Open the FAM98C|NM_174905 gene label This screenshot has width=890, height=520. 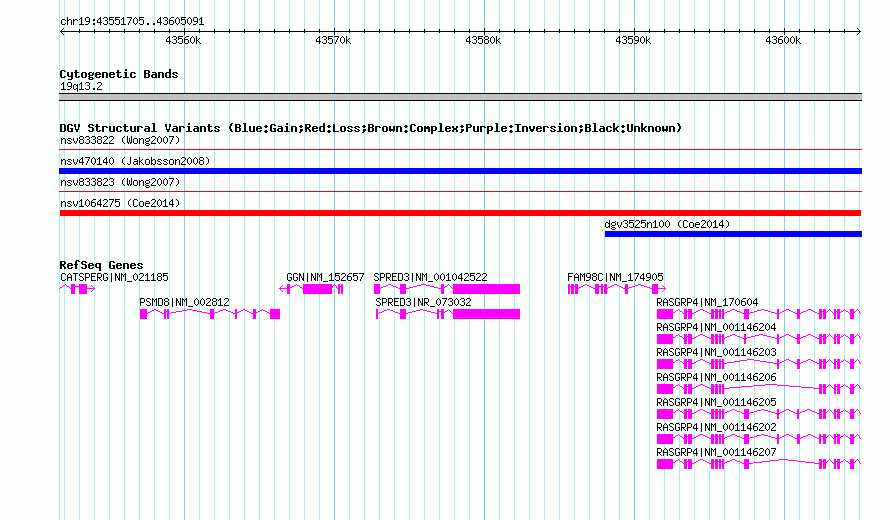[x=615, y=277]
